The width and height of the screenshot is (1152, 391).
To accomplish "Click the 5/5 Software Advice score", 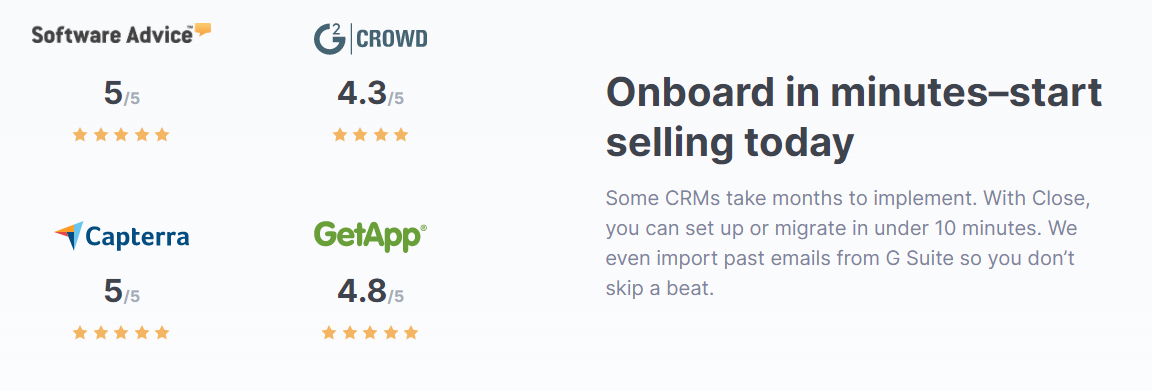I will point(121,94).
